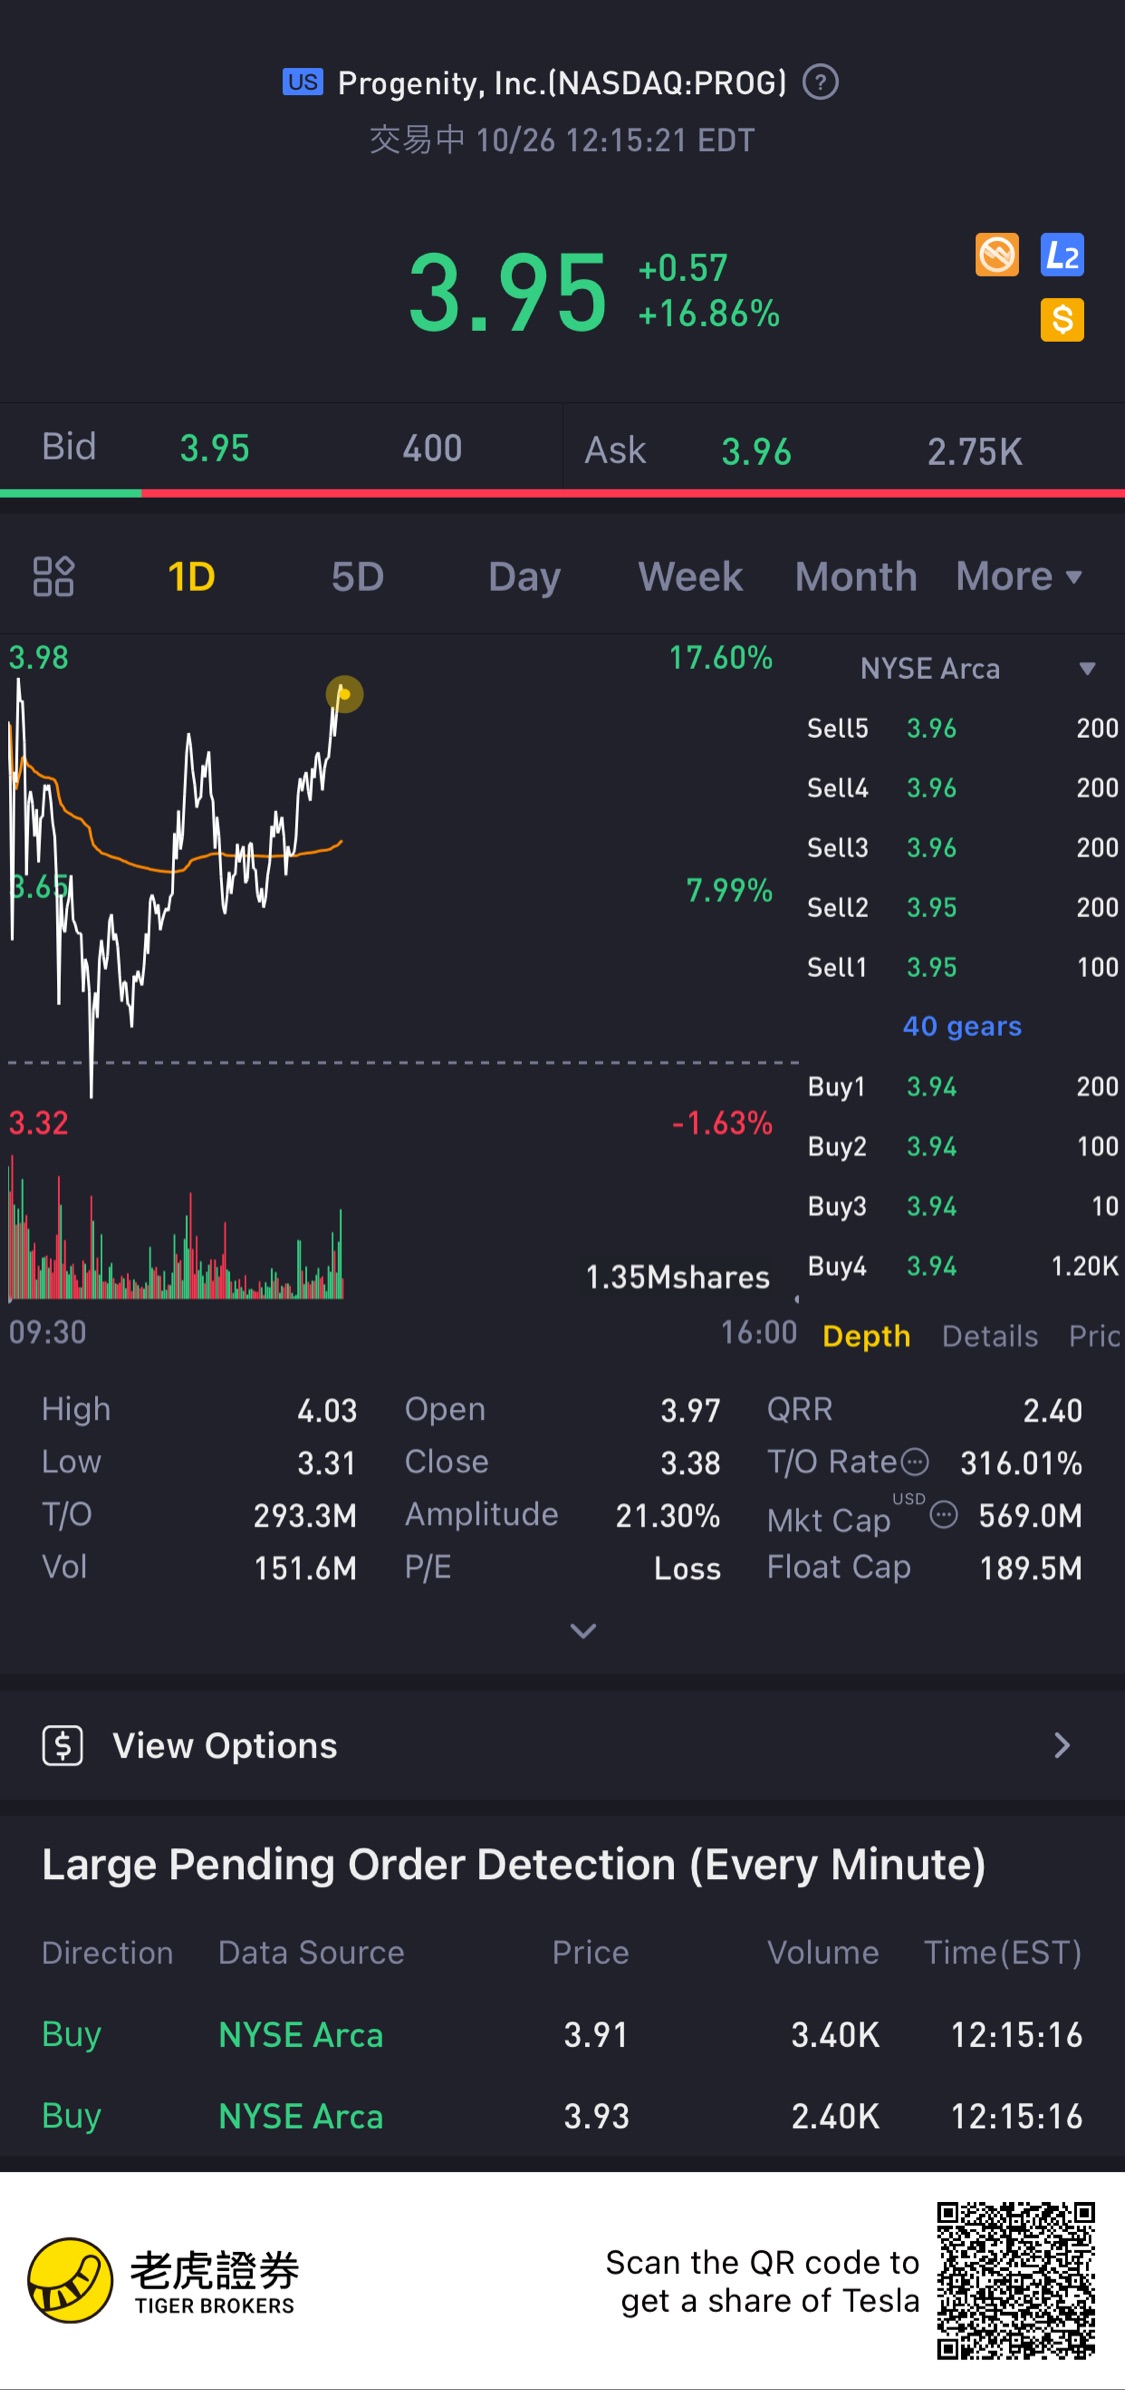This screenshot has height=2390, width=1125.
Task: Open the orange crossed-circle icon
Action: point(997,255)
